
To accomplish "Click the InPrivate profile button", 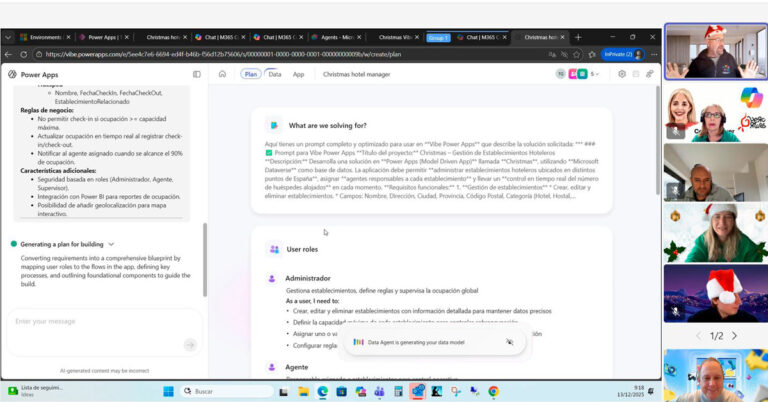I will 623,54.
